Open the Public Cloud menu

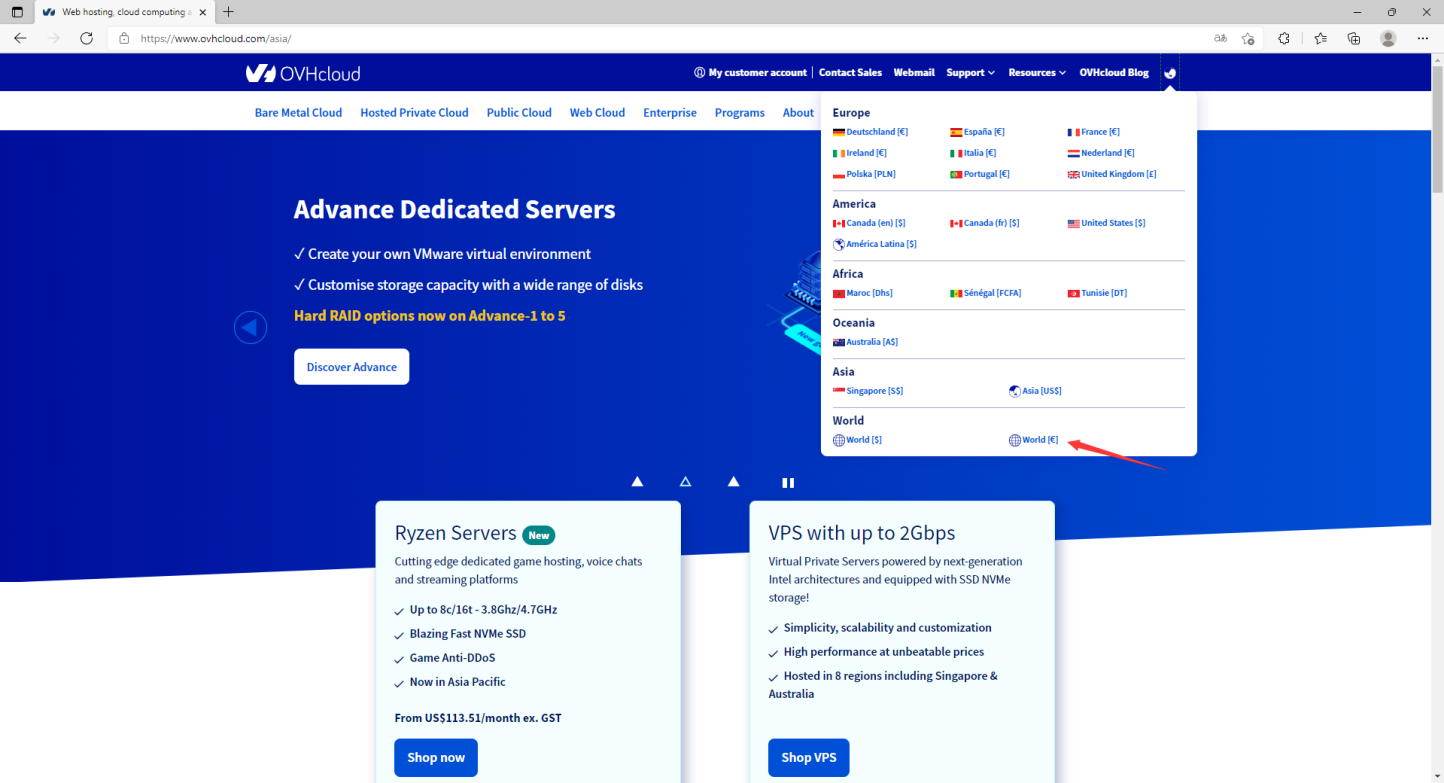[x=519, y=113]
